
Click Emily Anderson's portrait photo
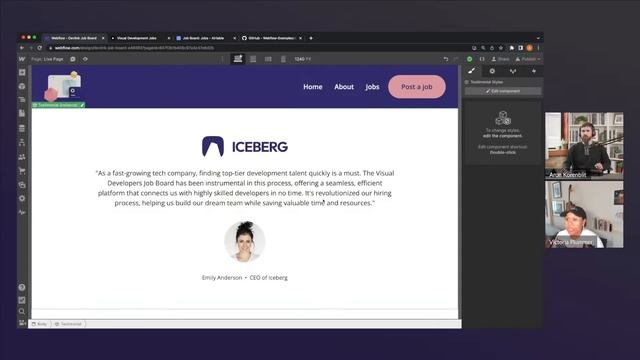[244, 241]
